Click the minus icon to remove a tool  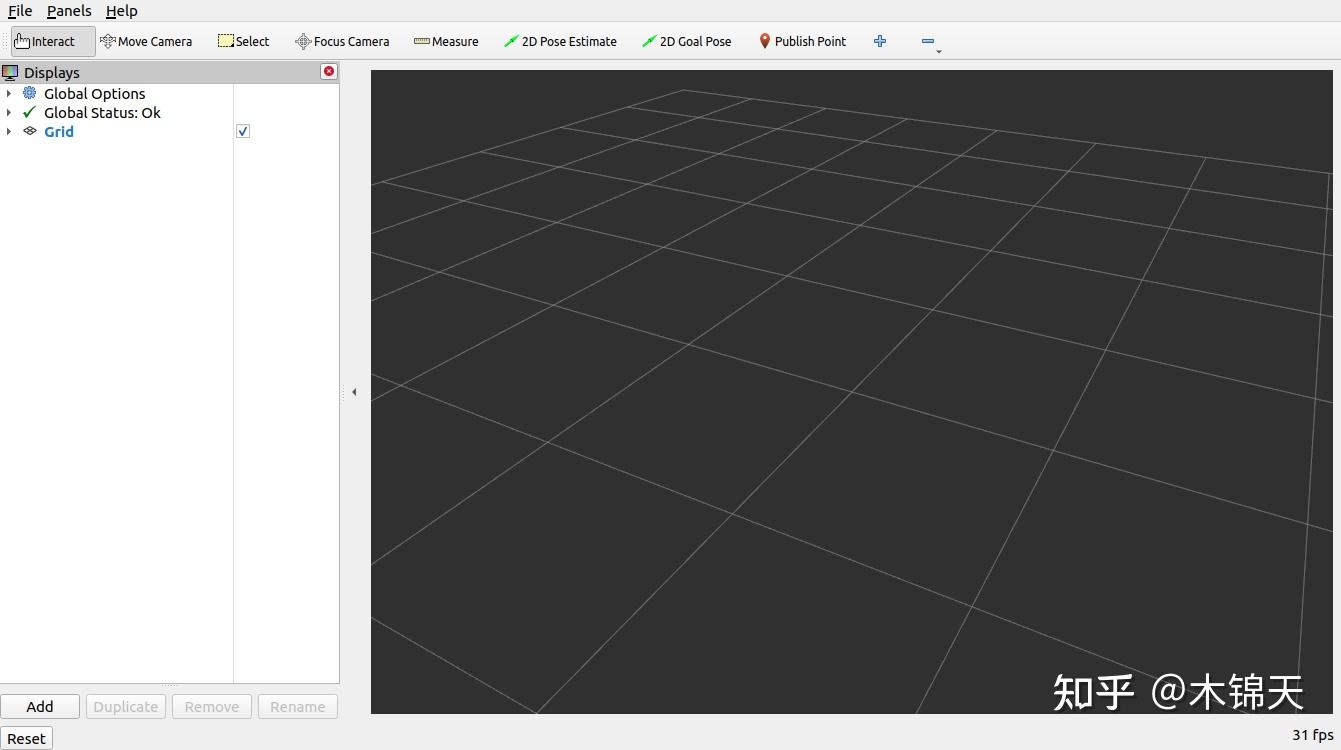[926, 40]
